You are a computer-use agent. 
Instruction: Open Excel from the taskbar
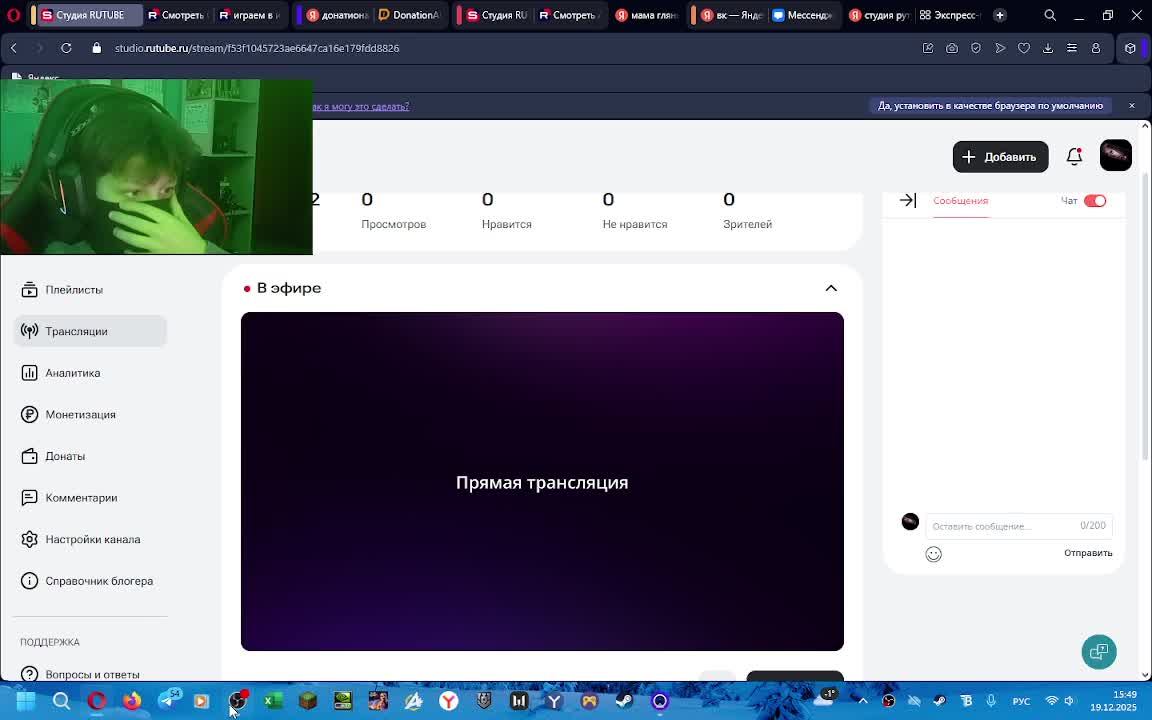click(273, 701)
